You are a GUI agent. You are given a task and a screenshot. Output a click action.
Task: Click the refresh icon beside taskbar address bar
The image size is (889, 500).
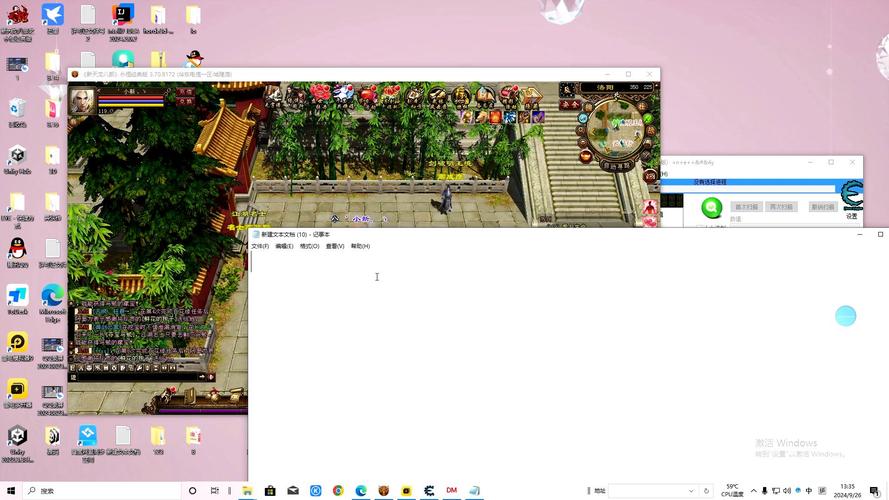[x=706, y=491]
